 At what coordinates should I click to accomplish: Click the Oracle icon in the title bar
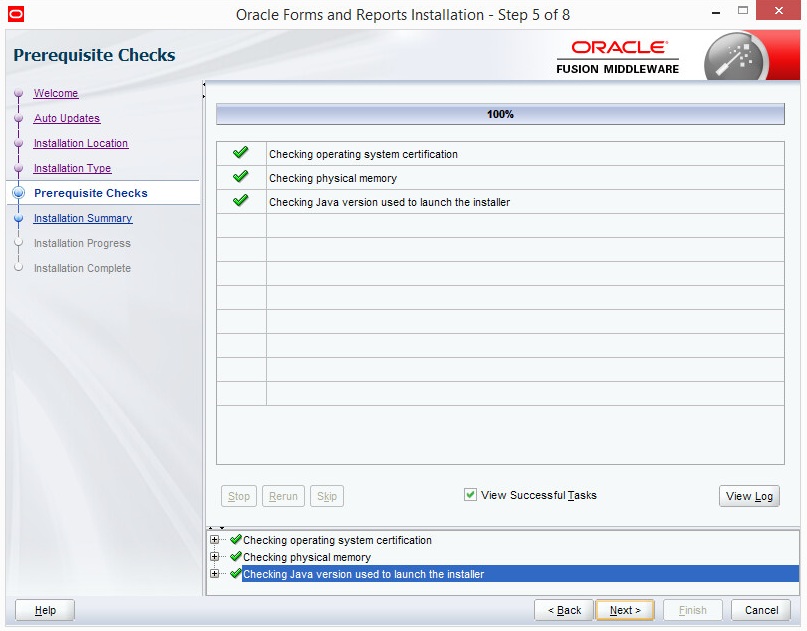coord(16,14)
